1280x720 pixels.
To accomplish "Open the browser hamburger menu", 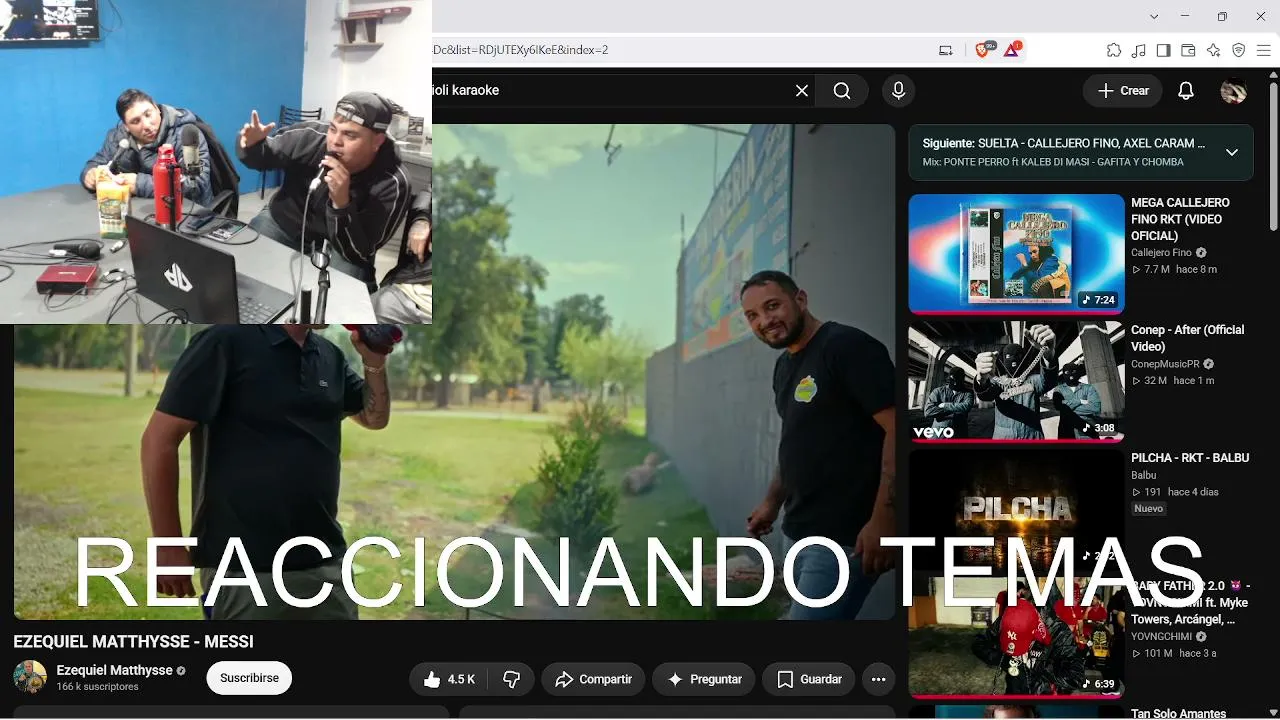I will (1263, 50).
